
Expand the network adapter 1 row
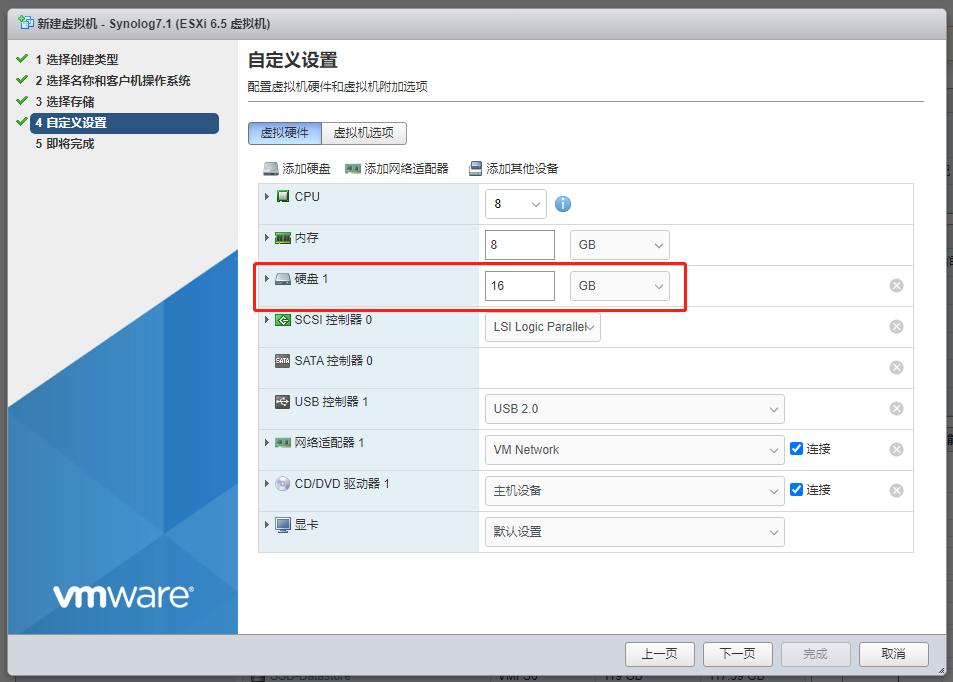(267, 443)
